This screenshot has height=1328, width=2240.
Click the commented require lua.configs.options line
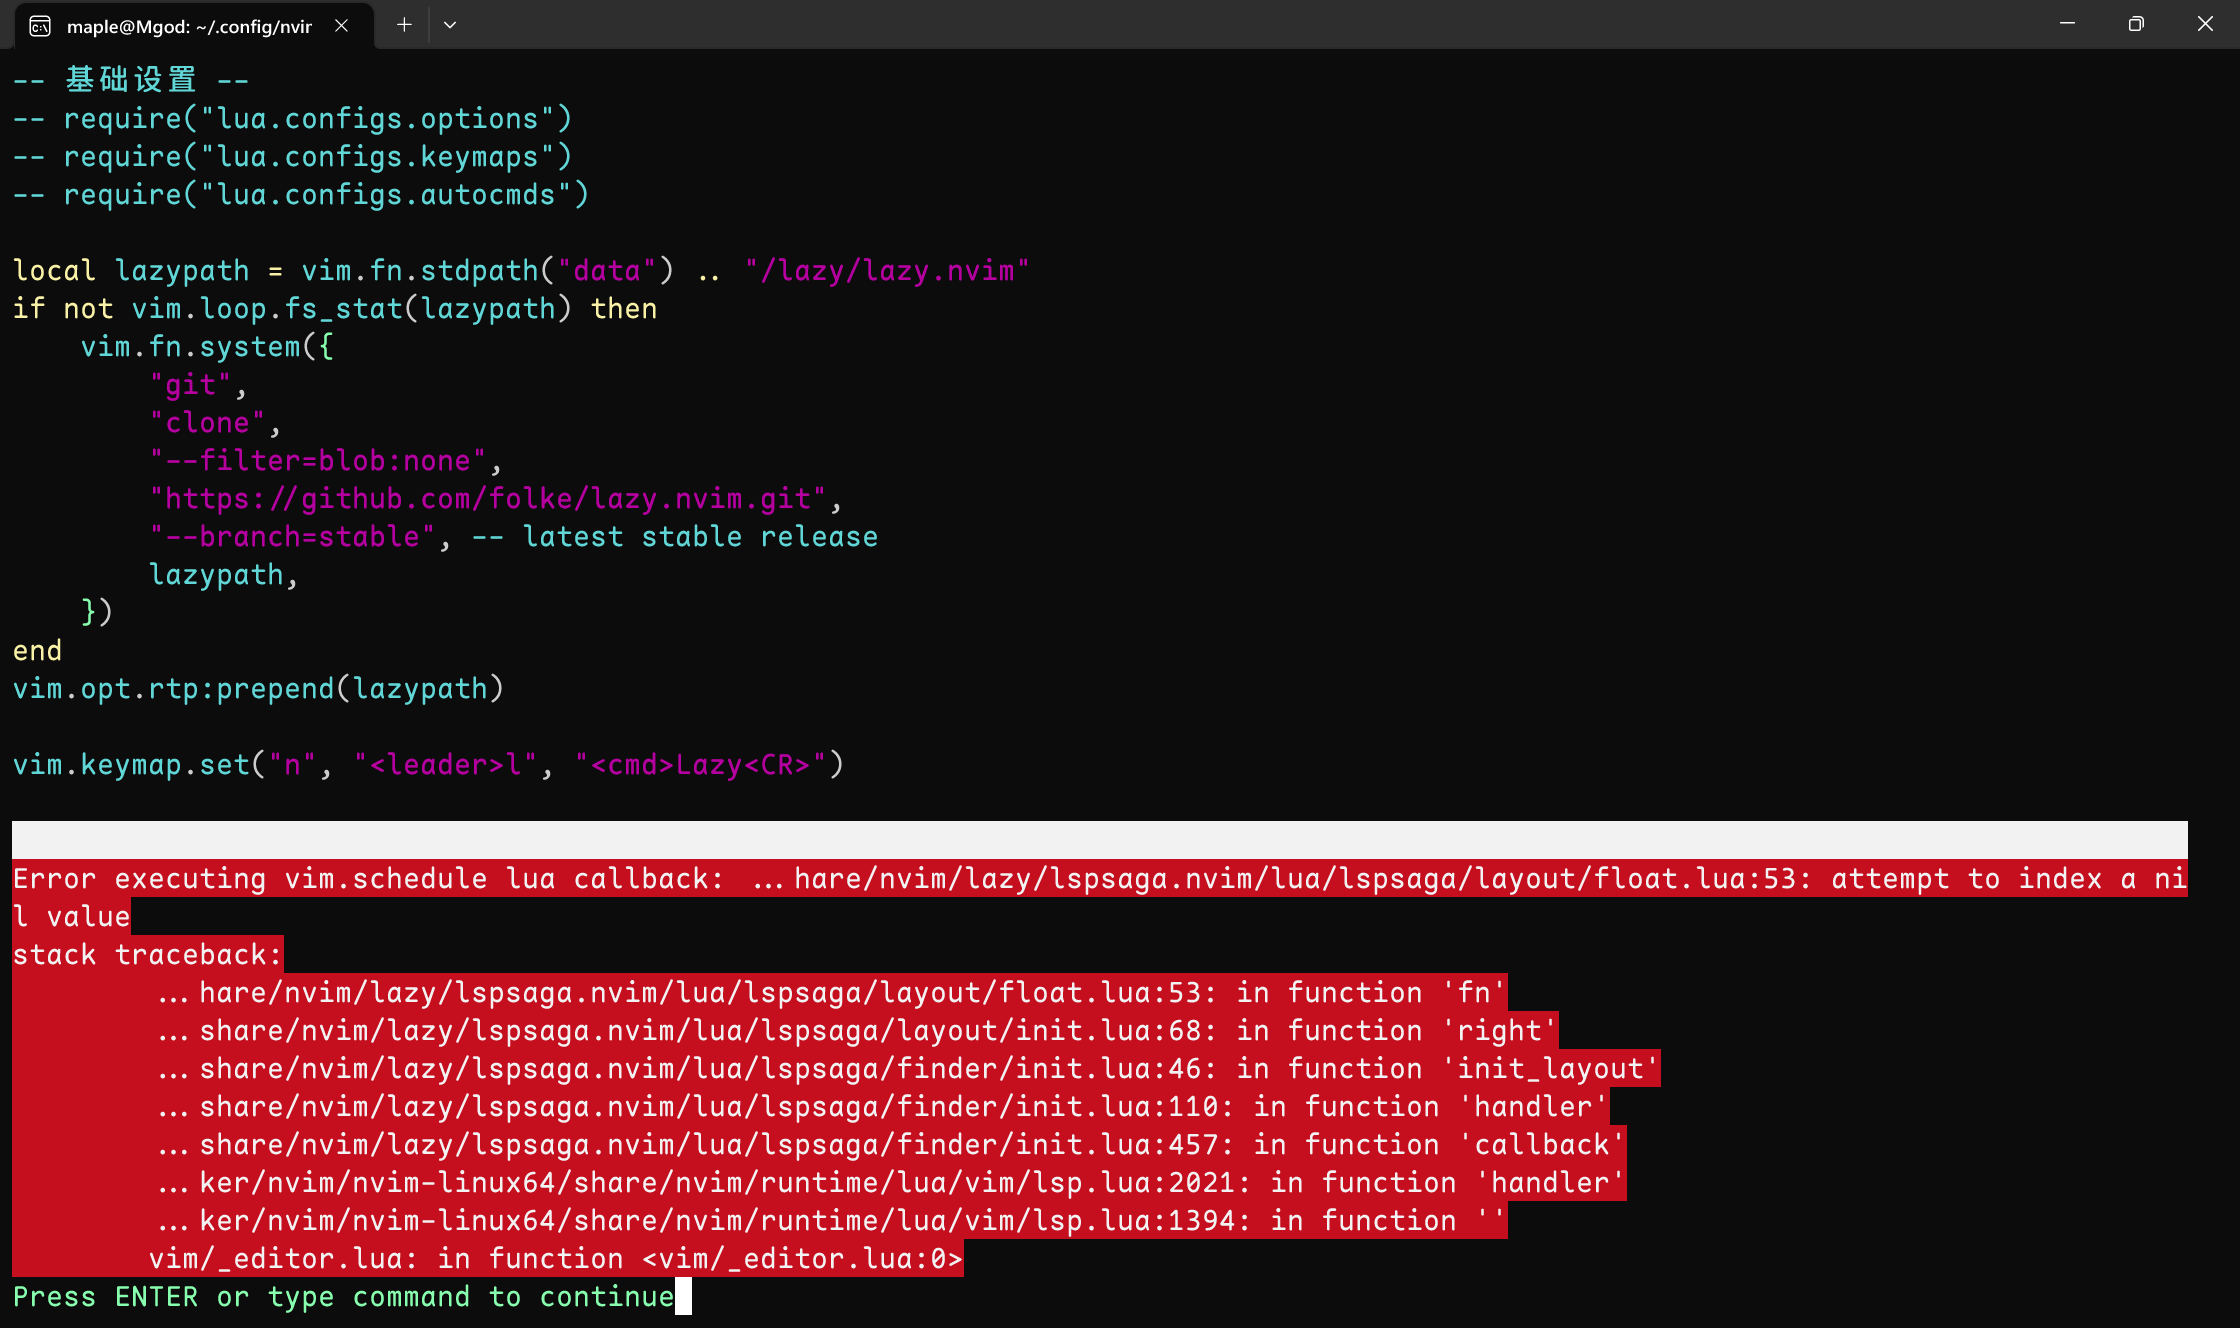290,118
